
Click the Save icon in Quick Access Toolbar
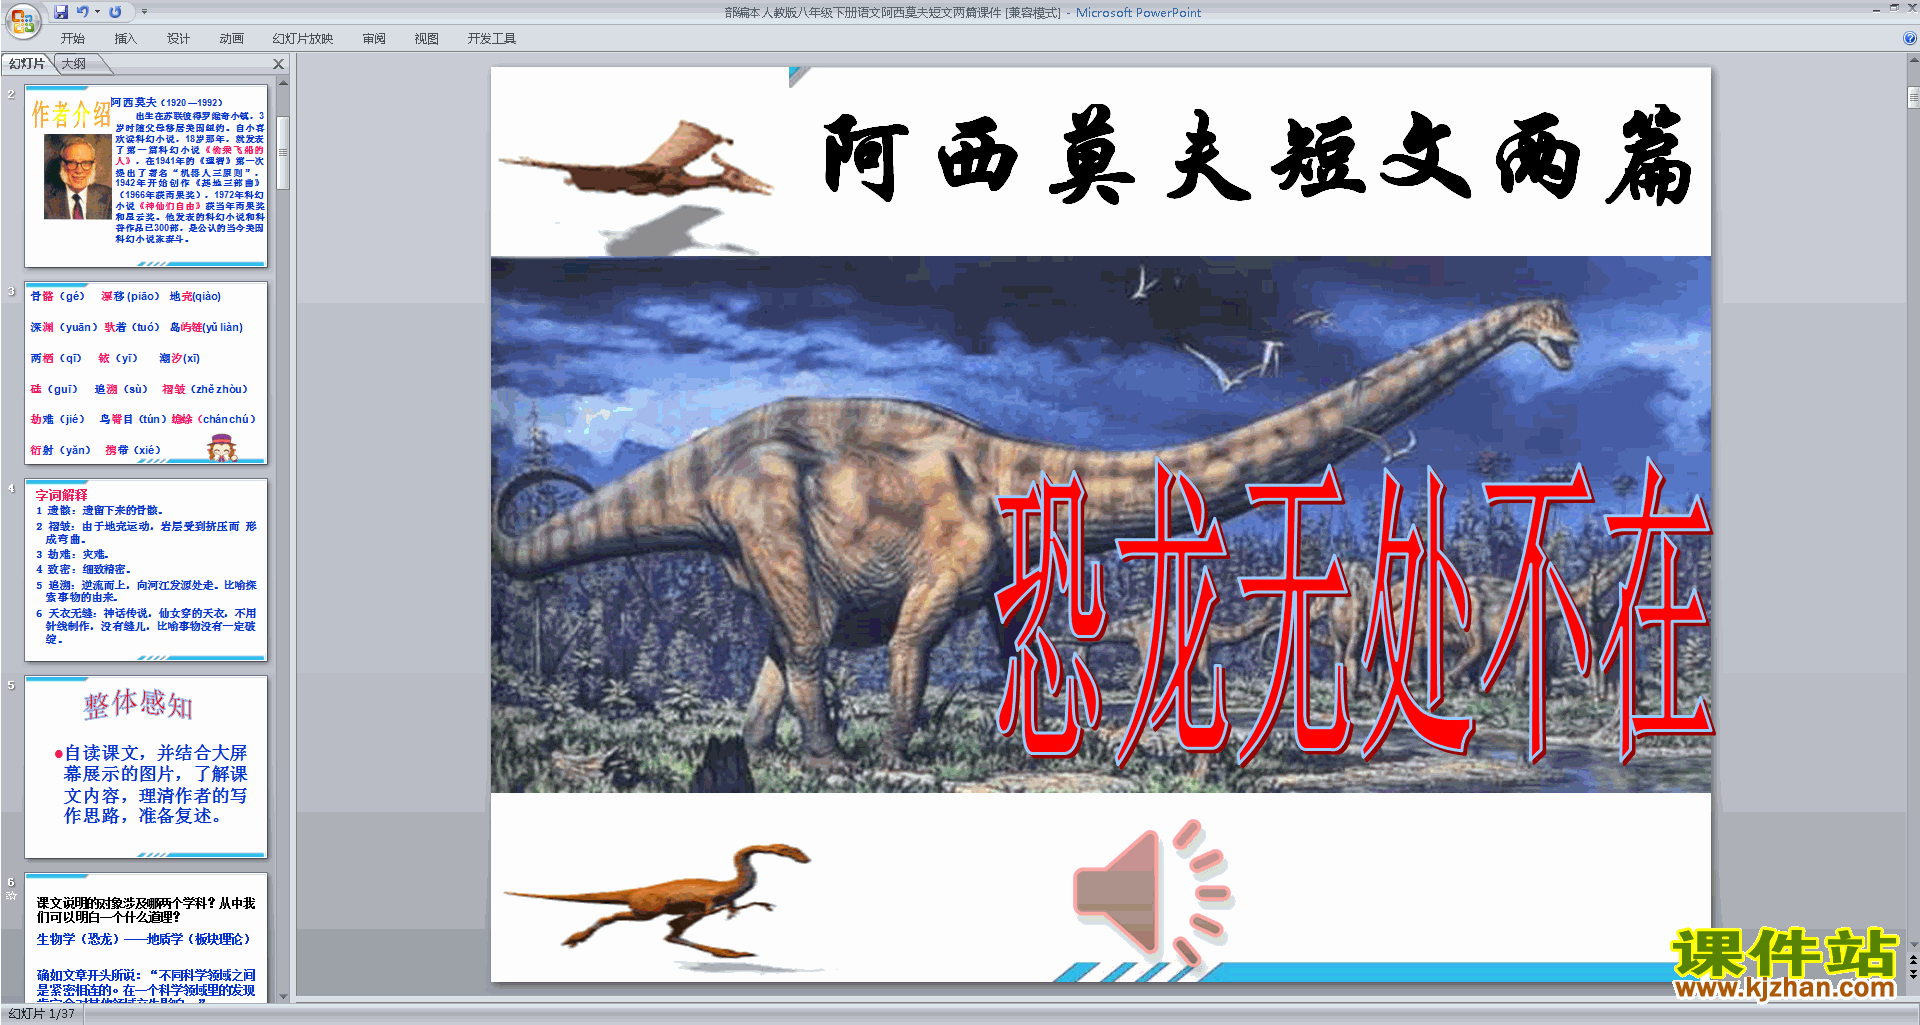[61, 12]
